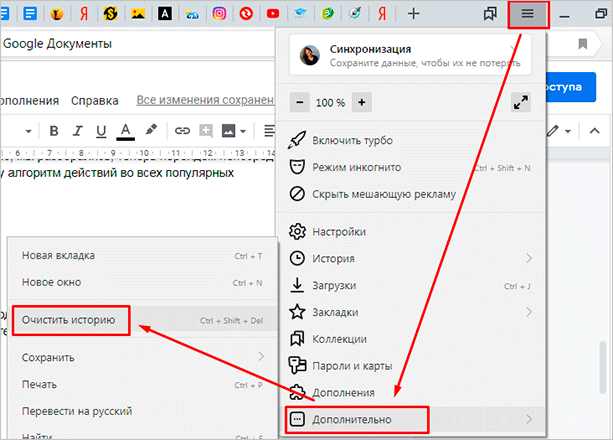613x440 pixels.
Task: Click the blue access settings button
Action: pyautogui.click(x=571, y=87)
